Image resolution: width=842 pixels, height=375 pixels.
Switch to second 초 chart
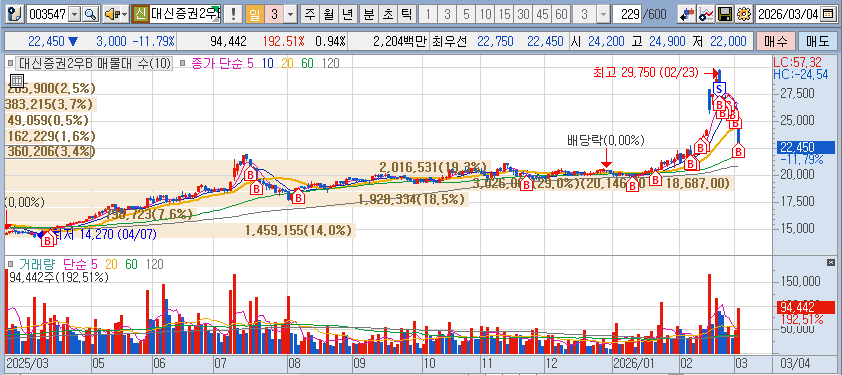[x=387, y=15]
